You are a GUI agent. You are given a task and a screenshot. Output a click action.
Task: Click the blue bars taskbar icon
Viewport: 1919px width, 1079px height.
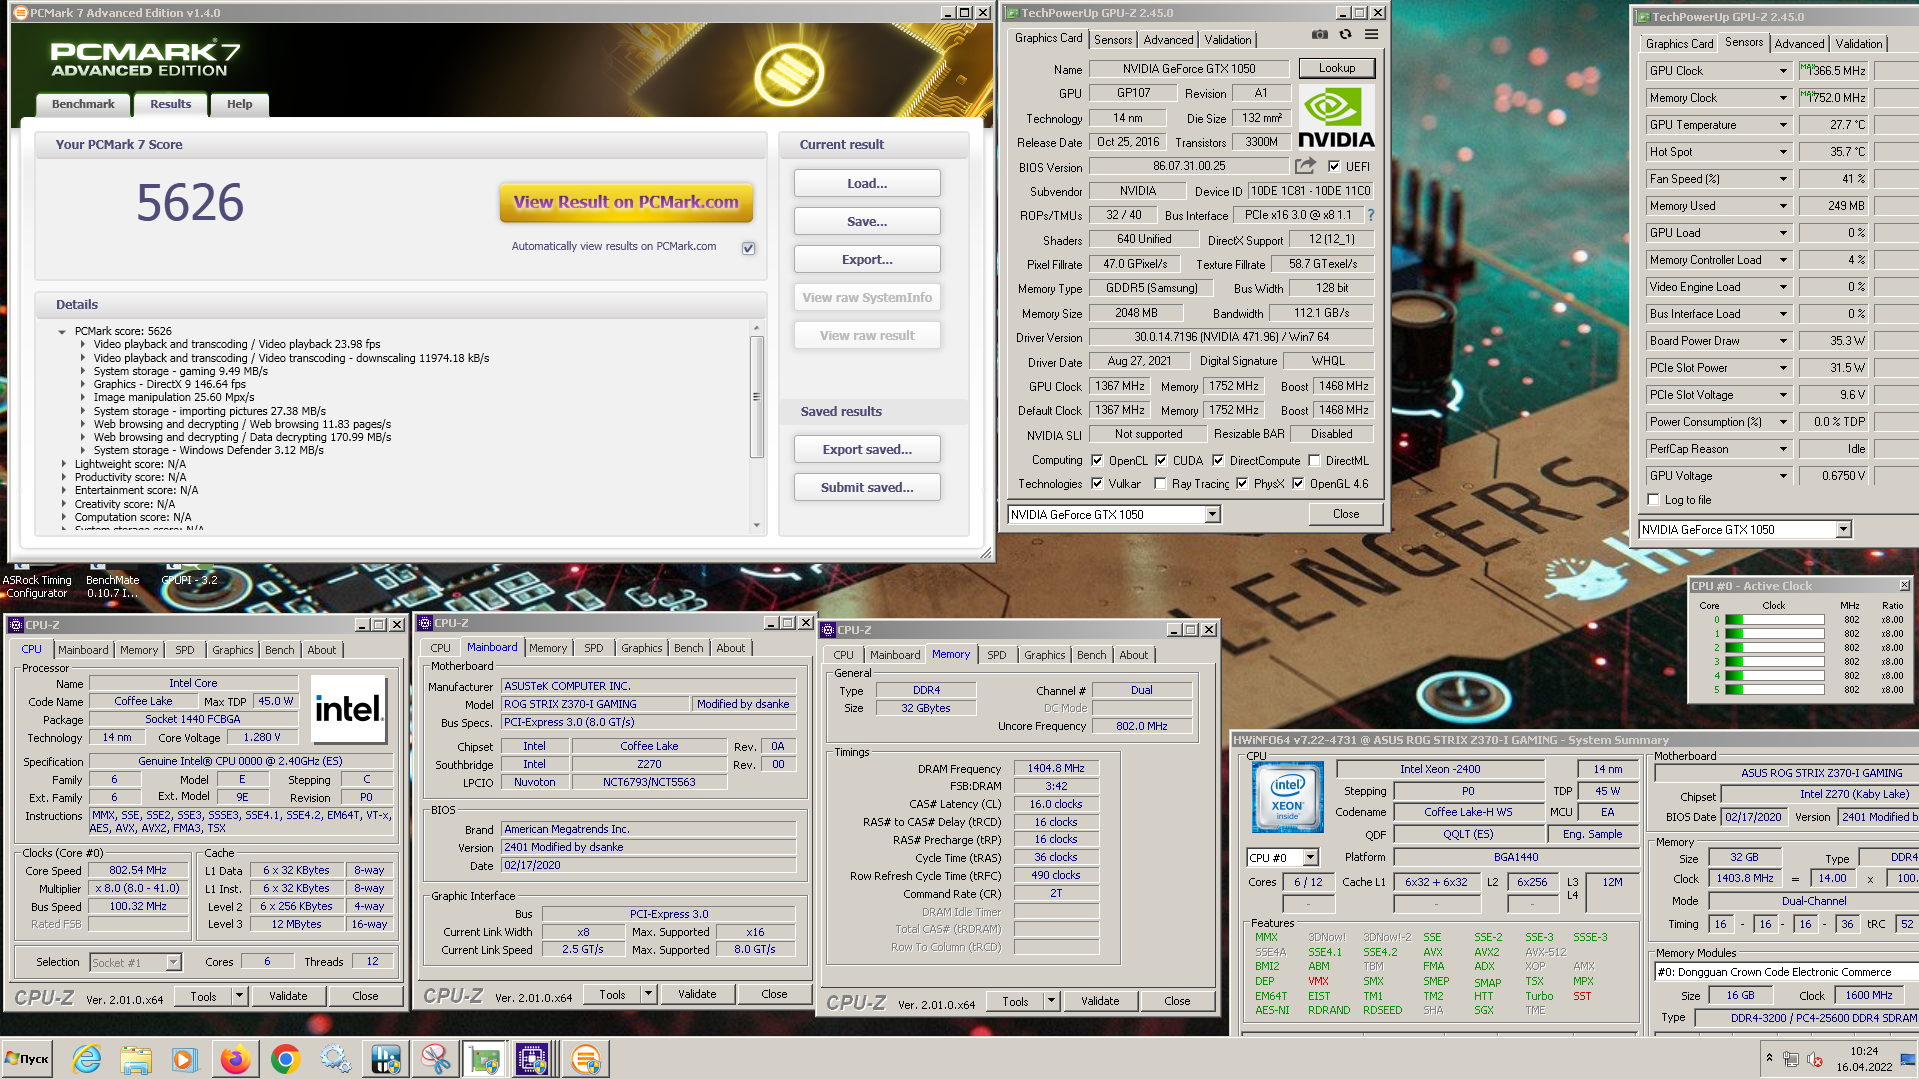pyautogui.click(x=386, y=1059)
